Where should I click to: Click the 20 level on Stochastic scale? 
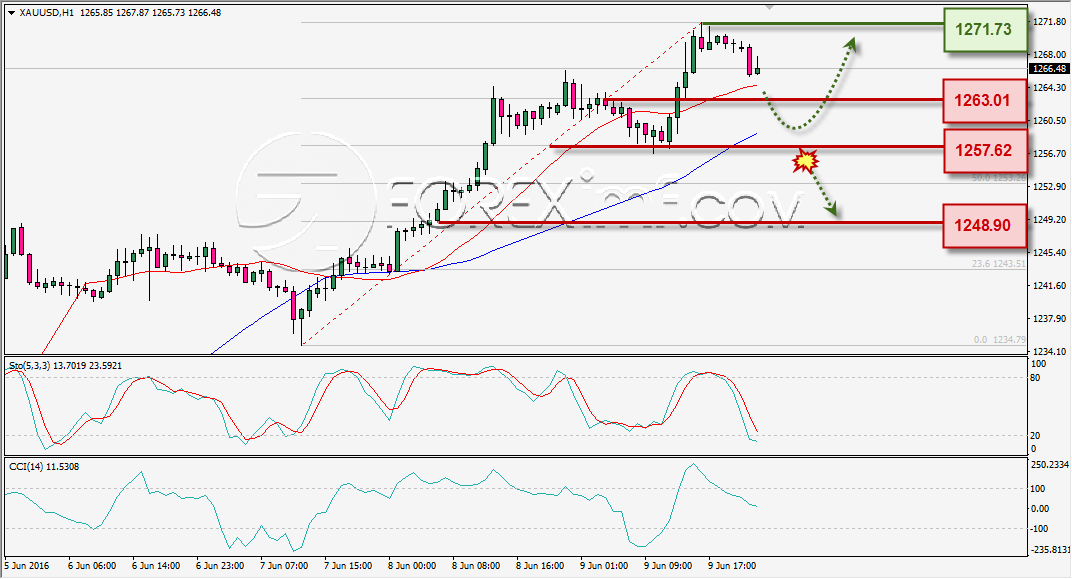click(1035, 435)
